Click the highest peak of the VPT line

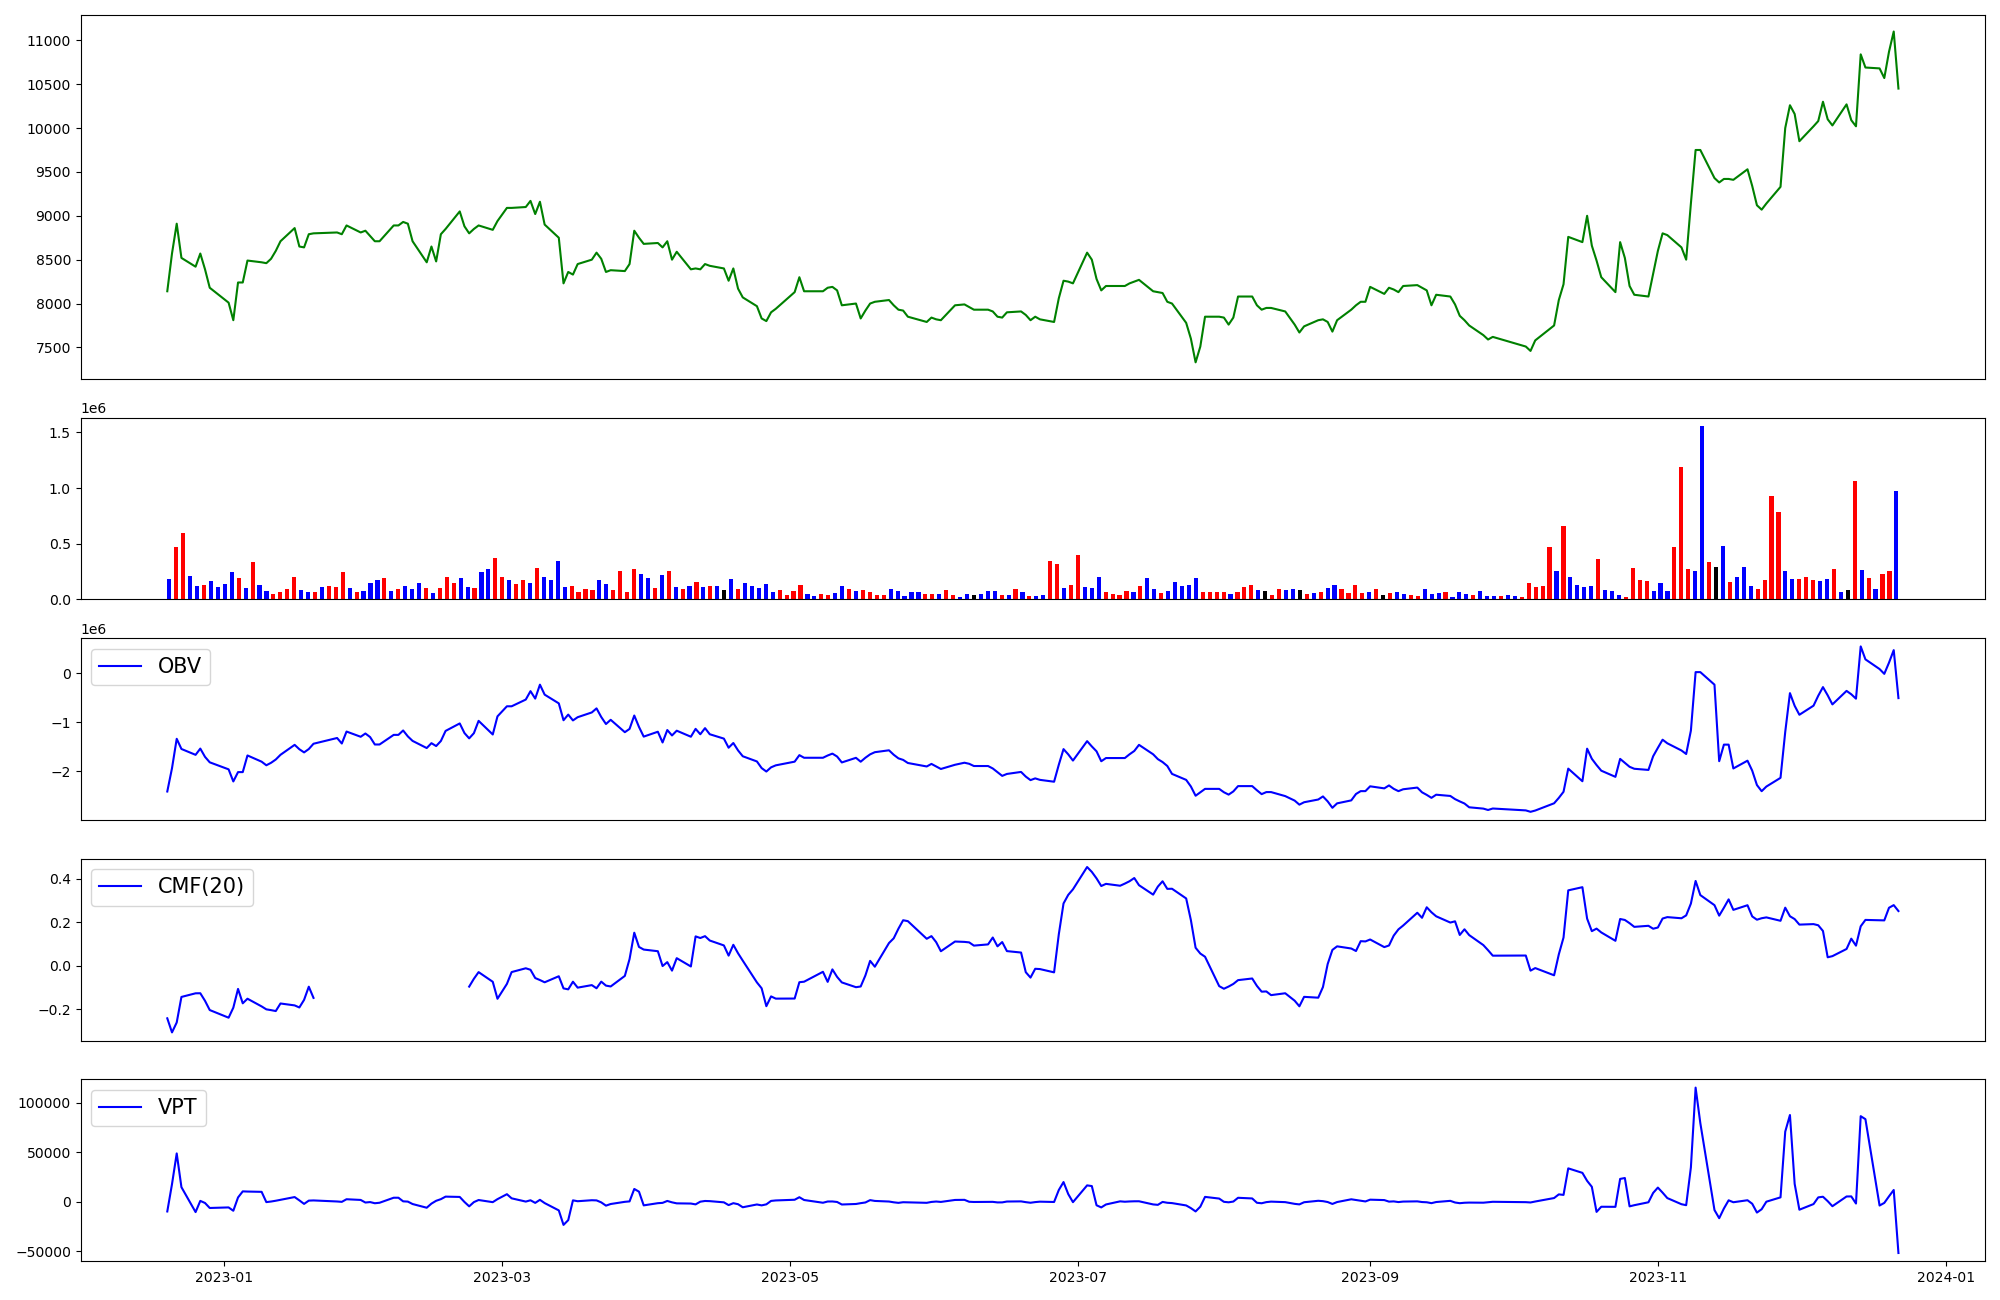point(1695,1089)
